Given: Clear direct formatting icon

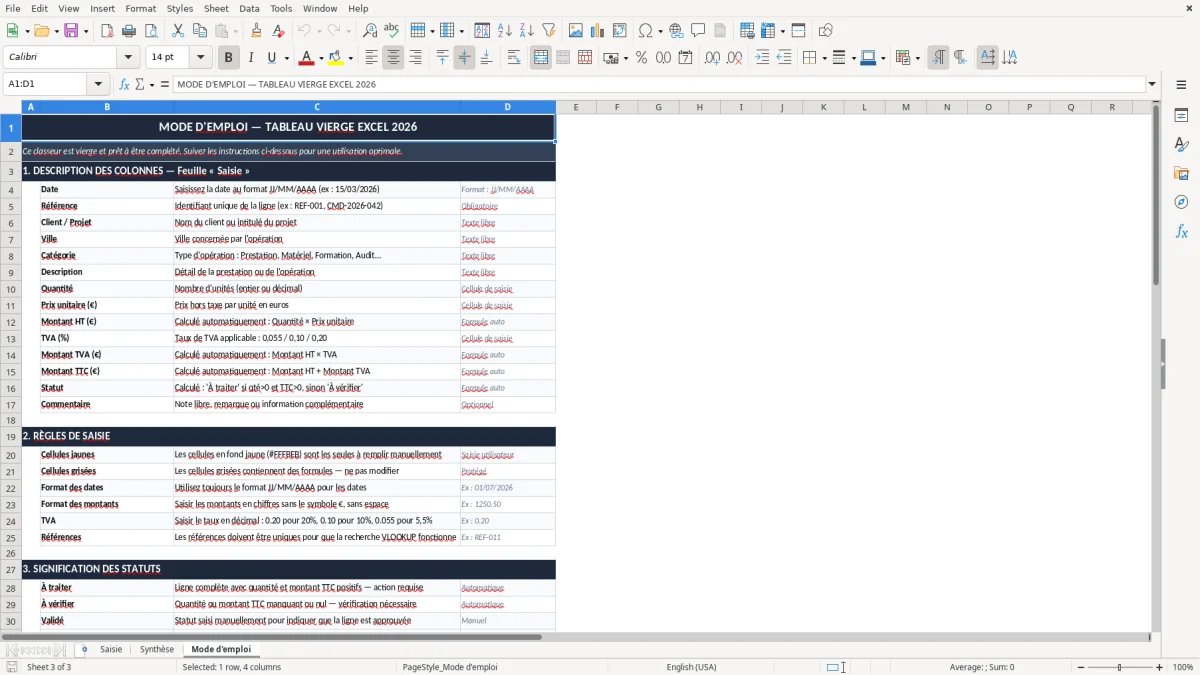Looking at the screenshot, I should [x=278, y=31].
